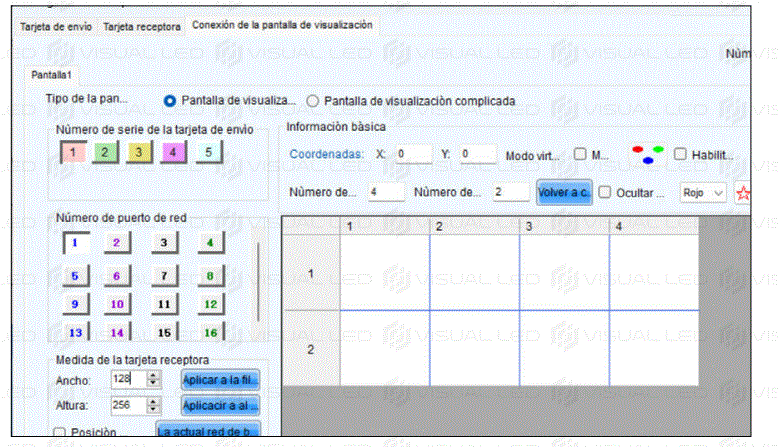This screenshot has width=779, height=447.
Task: Choose network port 8
Action: click(x=211, y=276)
